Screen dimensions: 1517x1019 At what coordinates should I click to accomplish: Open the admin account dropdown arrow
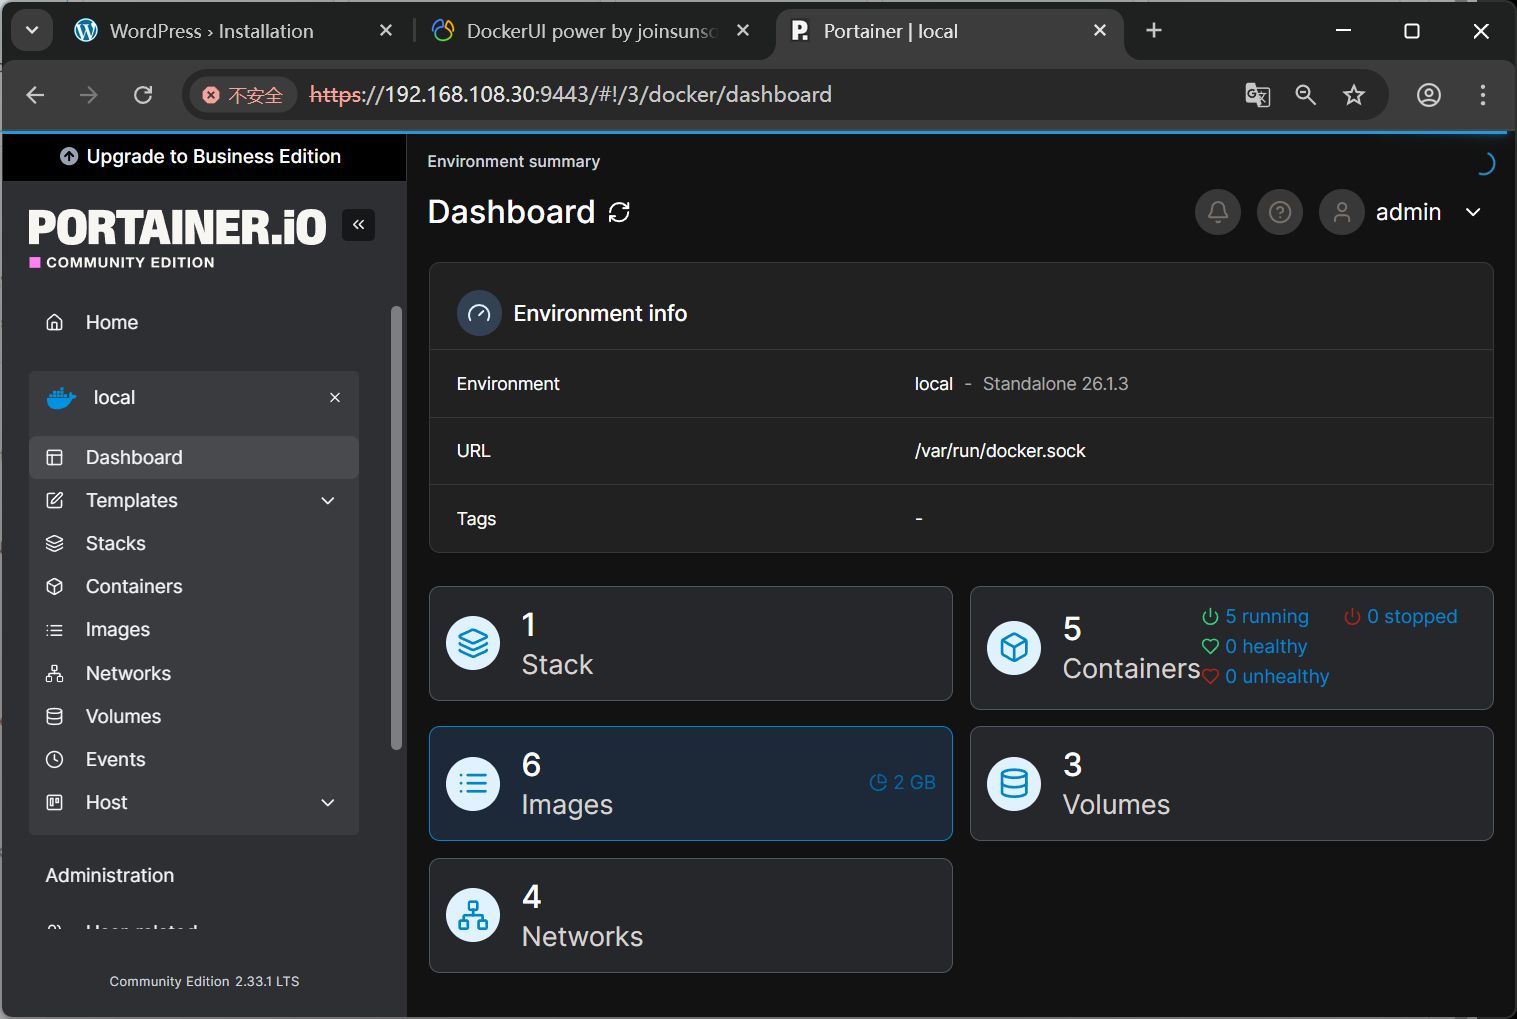1473,212
